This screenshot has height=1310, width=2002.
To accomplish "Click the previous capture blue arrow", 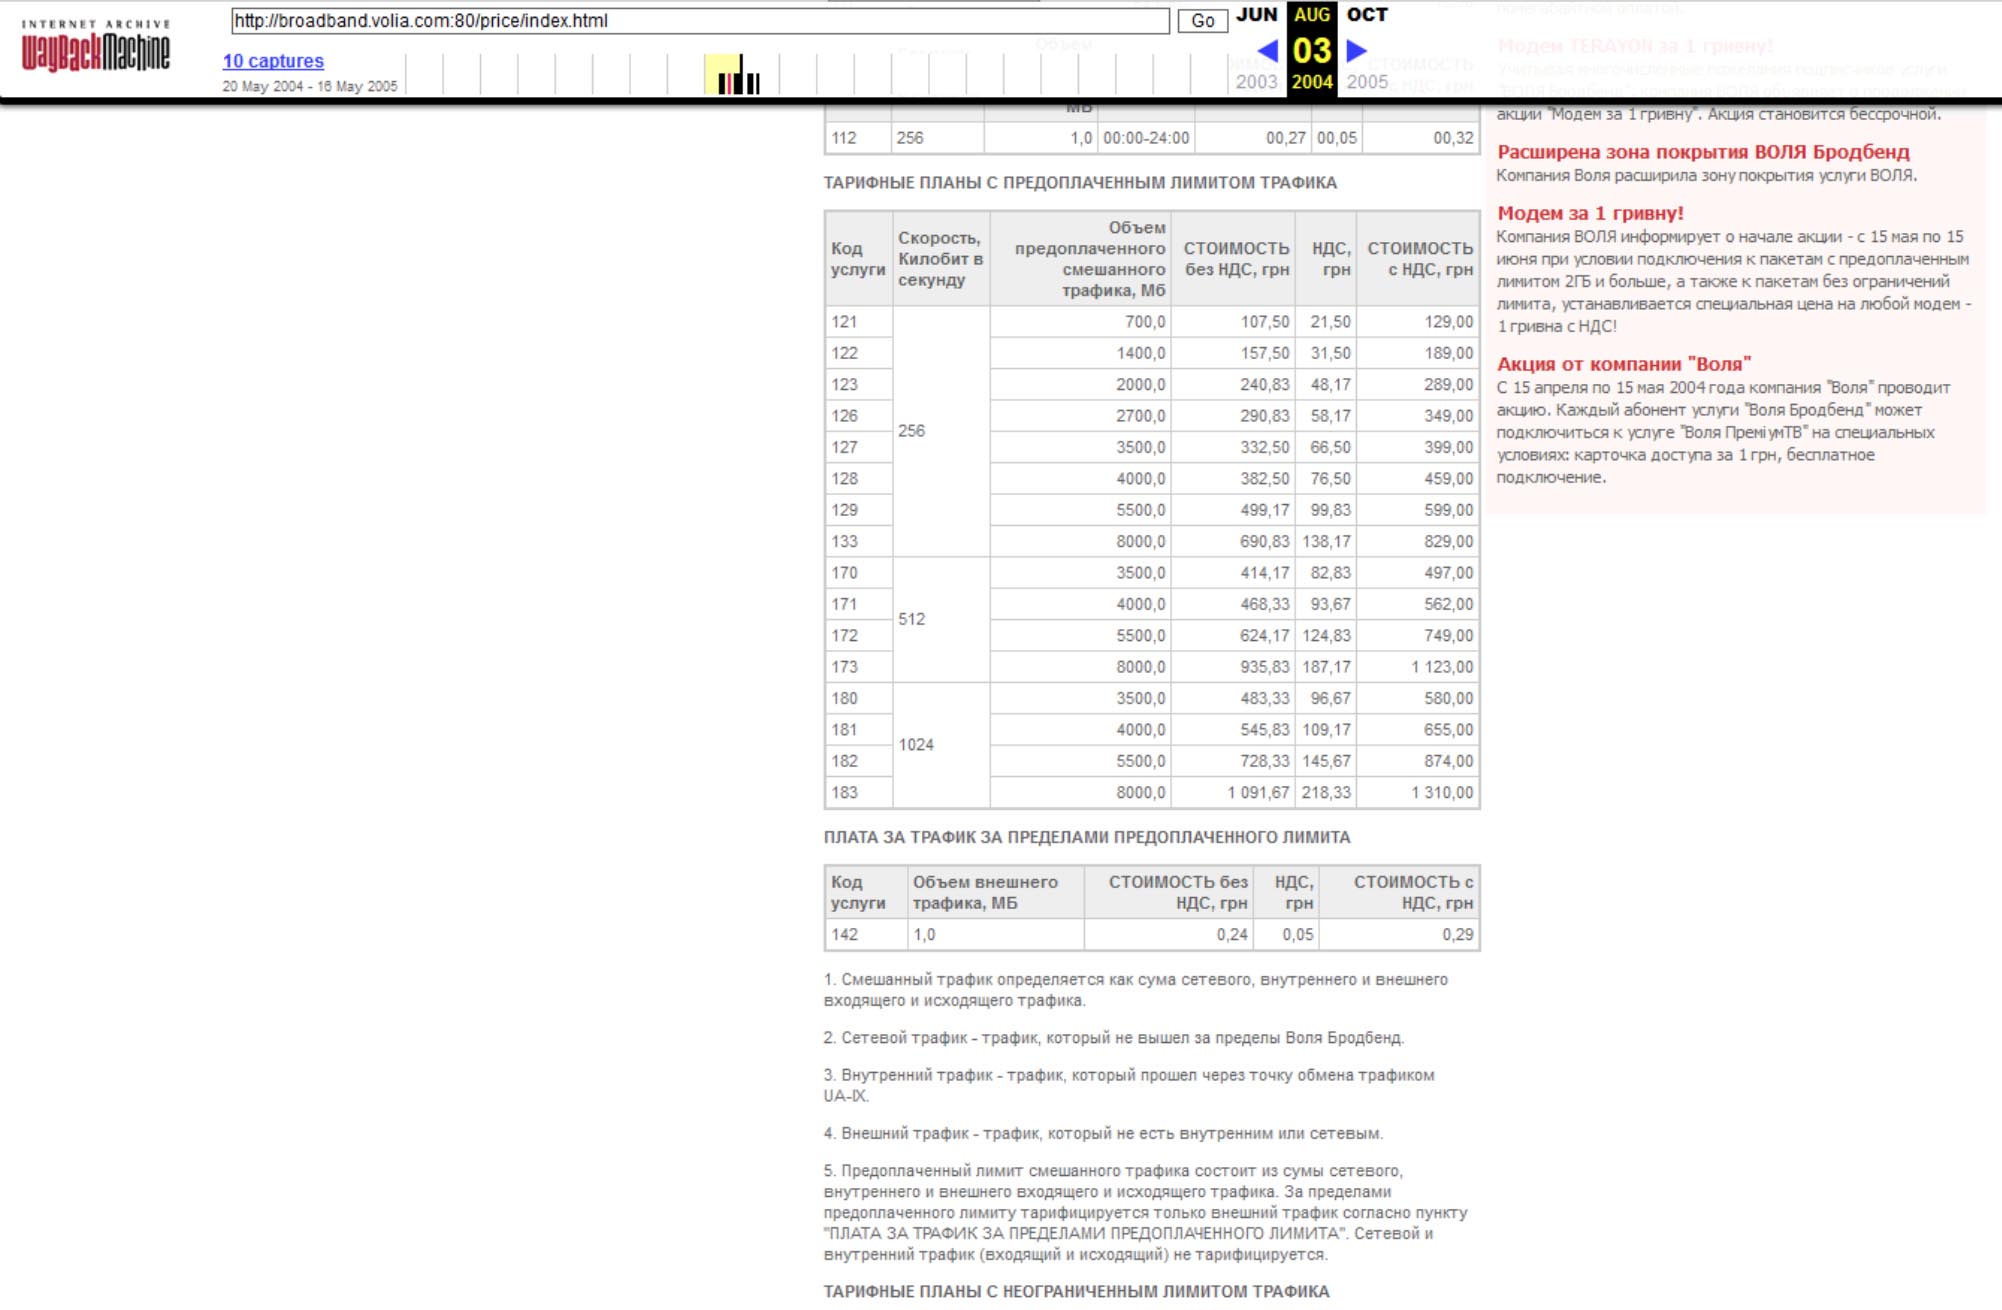I will 1267,50.
